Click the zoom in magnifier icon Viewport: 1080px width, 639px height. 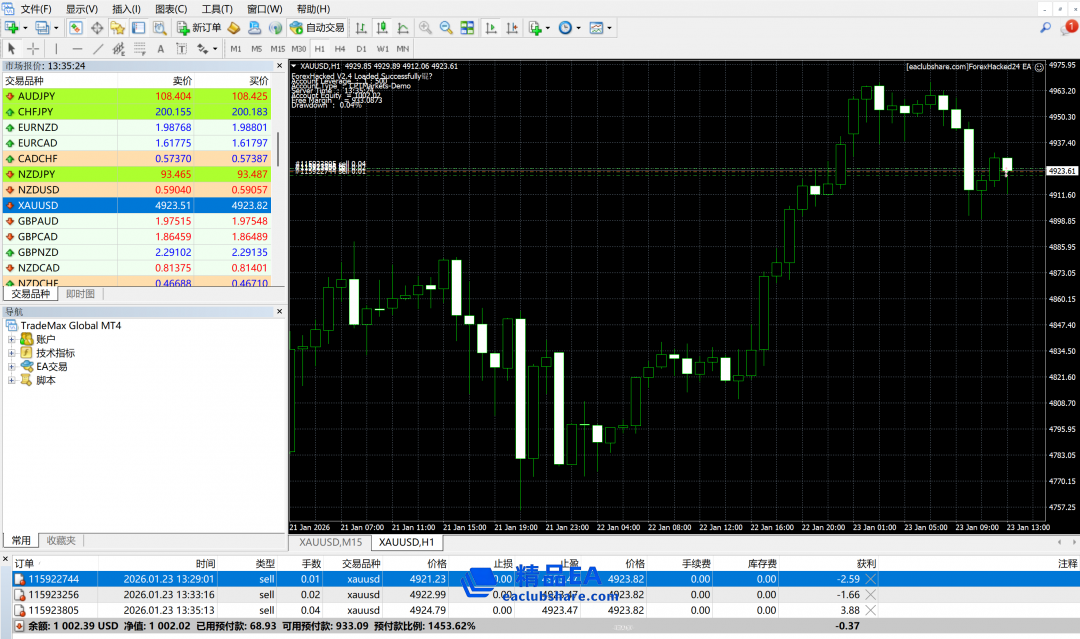[426, 28]
